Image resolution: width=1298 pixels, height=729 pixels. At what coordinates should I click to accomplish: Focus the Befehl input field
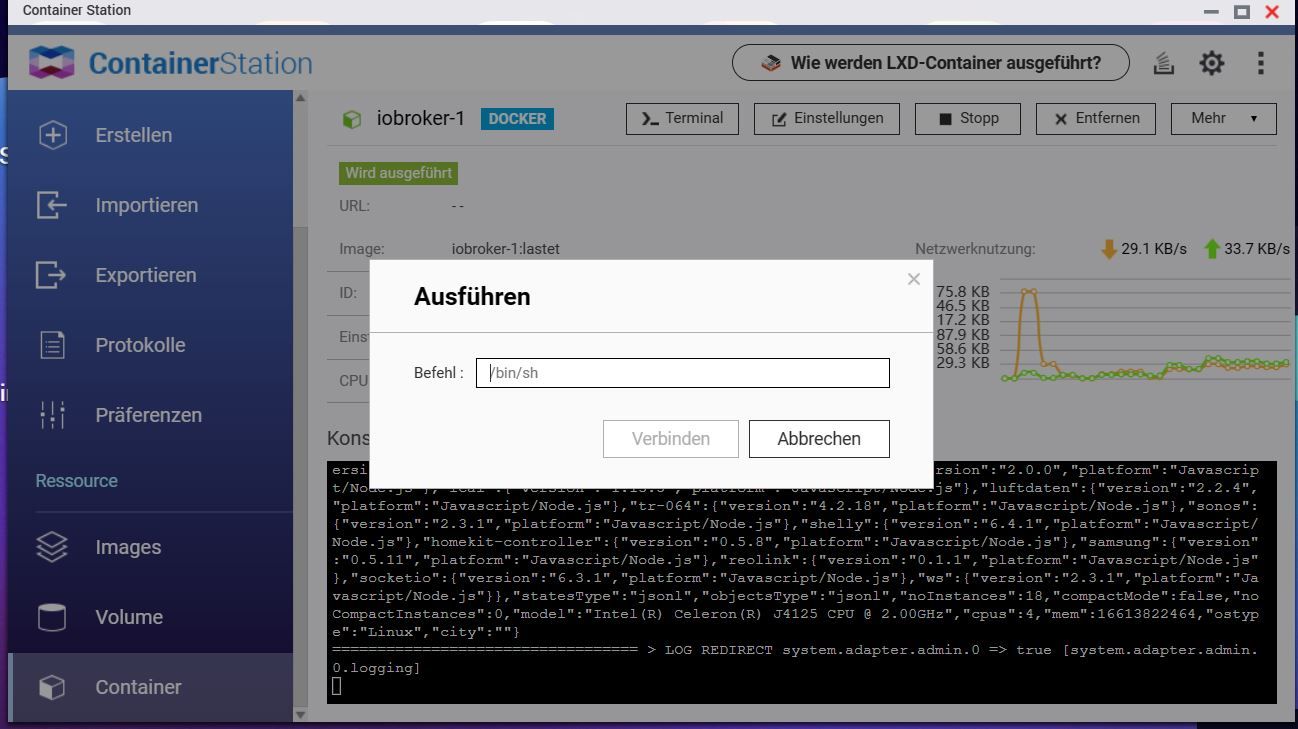coord(683,373)
